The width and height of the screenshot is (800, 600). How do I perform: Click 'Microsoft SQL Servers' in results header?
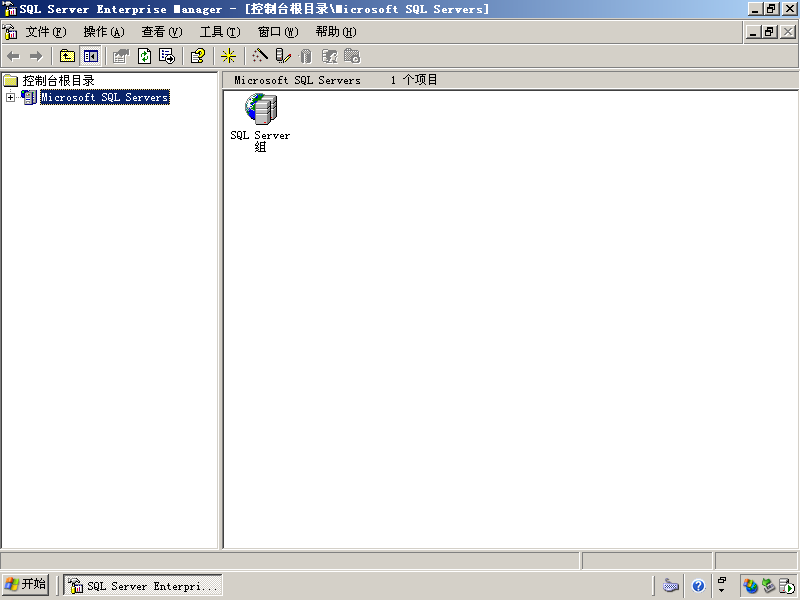point(297,80)
